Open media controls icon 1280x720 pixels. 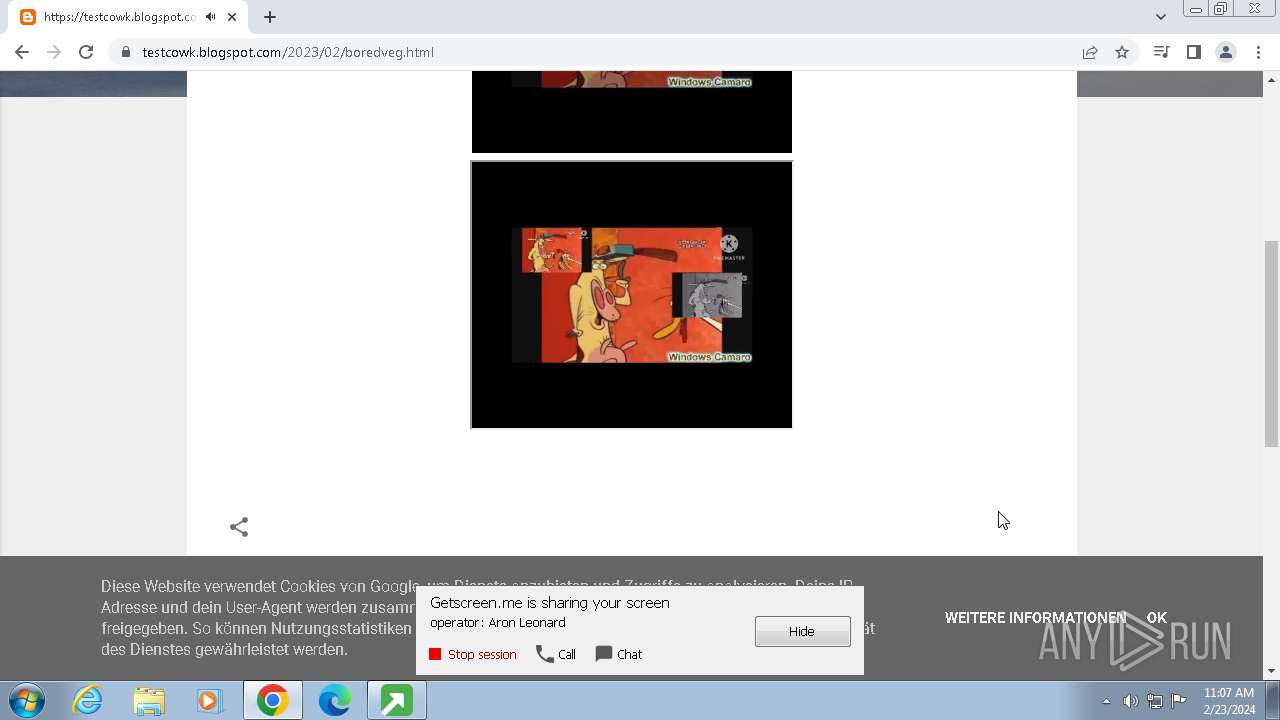[1161, 52]
